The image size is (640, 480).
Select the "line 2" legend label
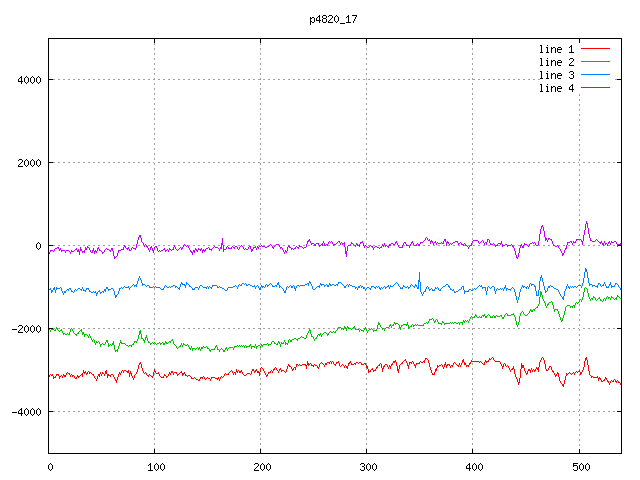(x=556, y=62)
